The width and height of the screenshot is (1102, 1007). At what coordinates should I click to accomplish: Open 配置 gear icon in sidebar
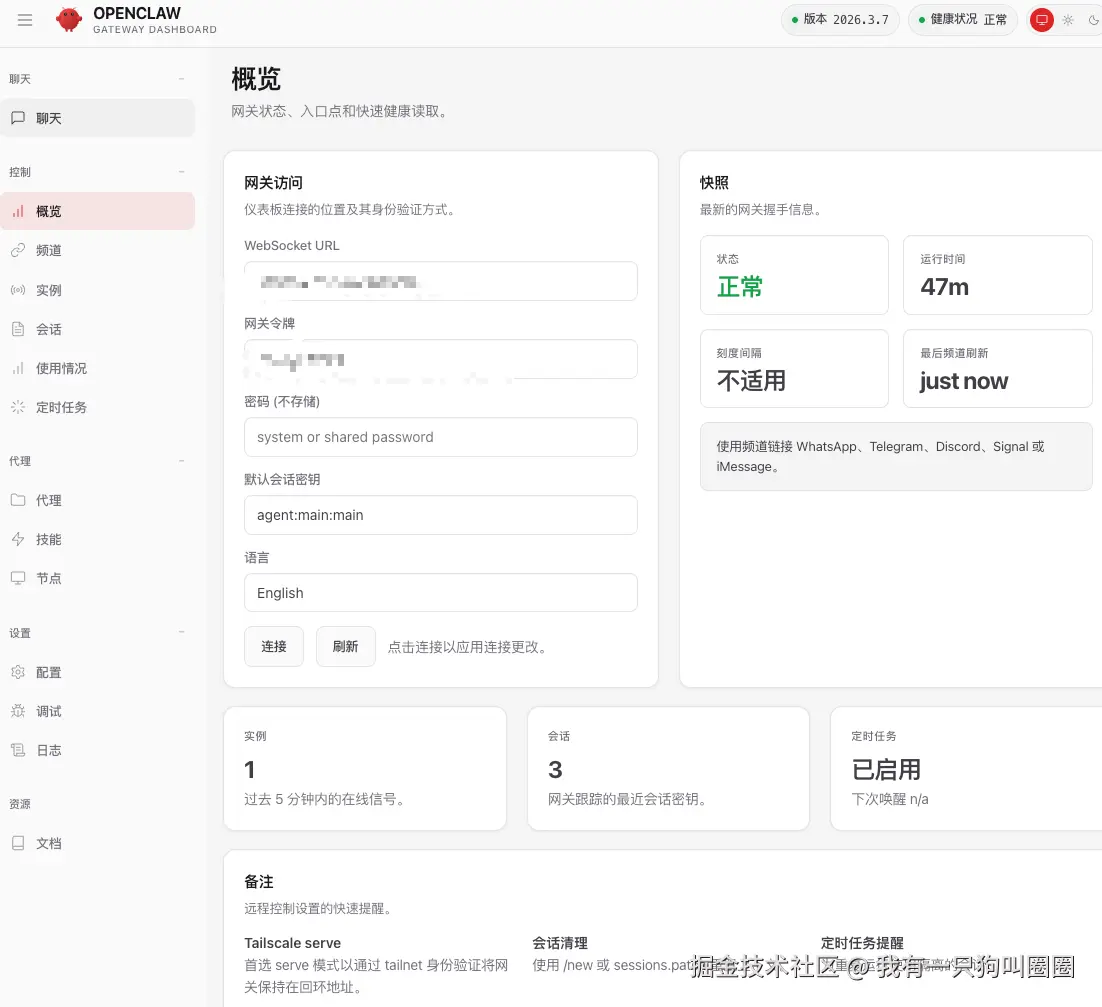18,672
